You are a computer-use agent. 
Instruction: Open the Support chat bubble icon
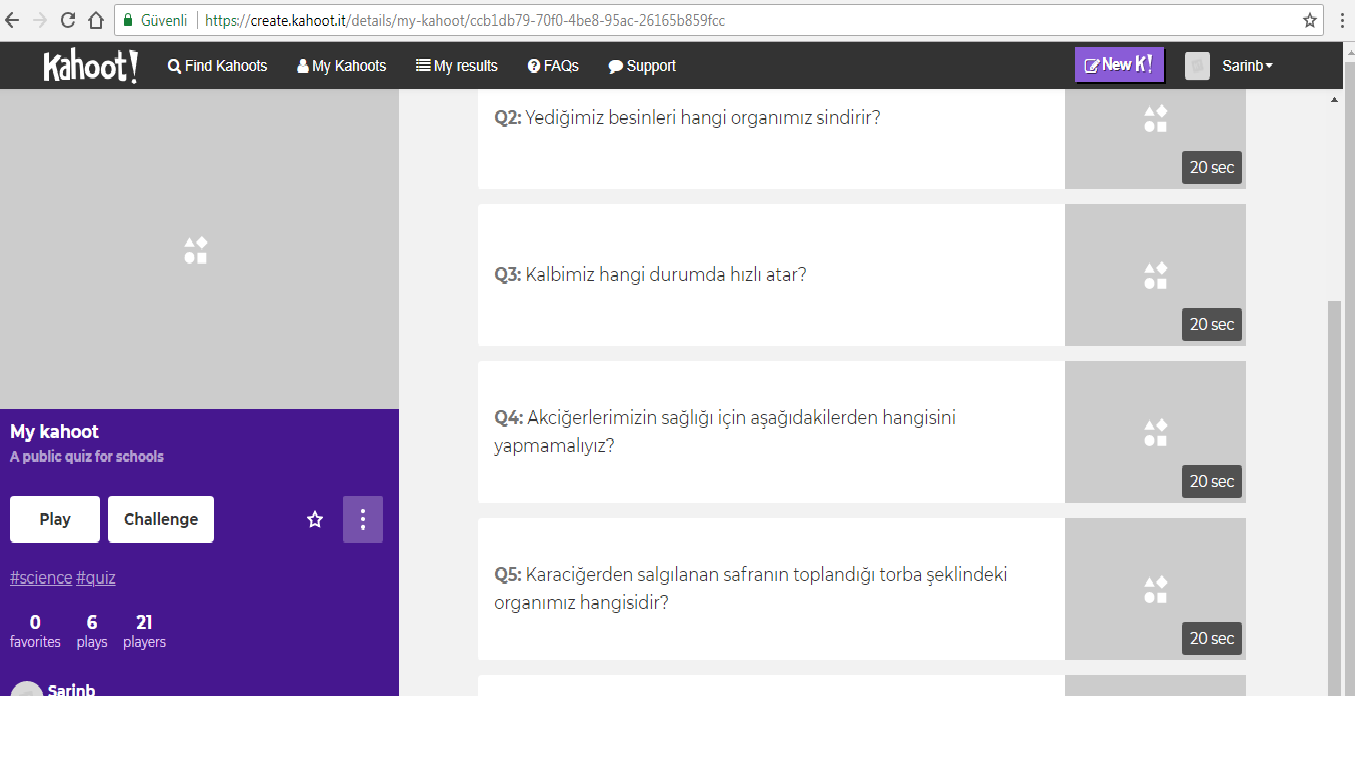point(615,65)
